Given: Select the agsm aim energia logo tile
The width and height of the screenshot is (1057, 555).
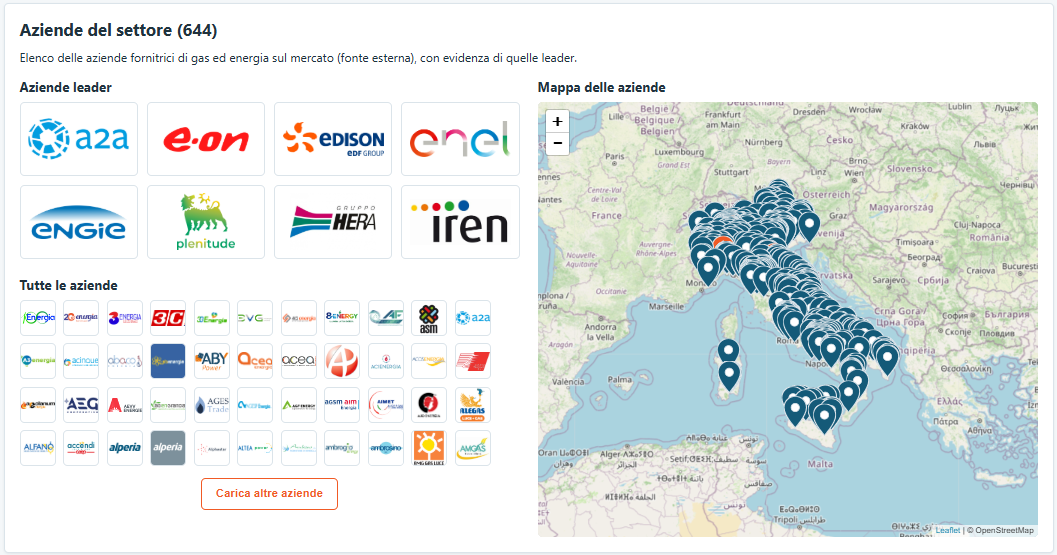Looking at the screenshot, I should coord(342,405).
